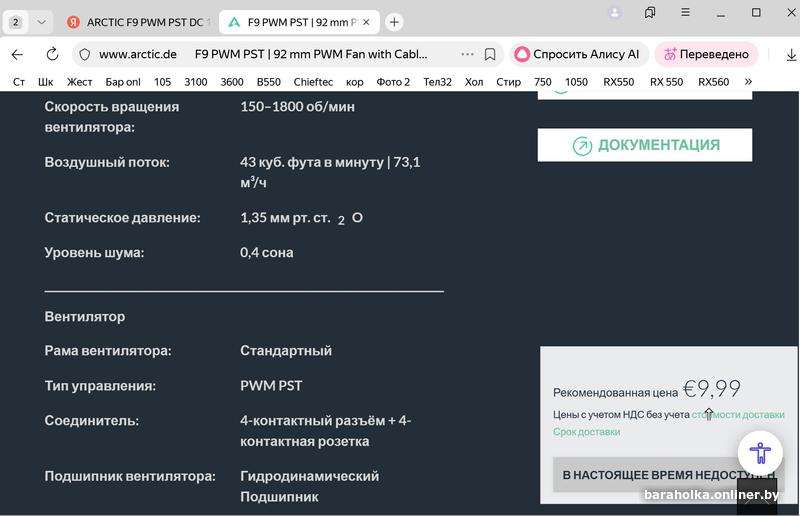Viewport: 800px width, 516px height.
Task: Open the three-dots page menu in address bar
Action: tap(467, 54)
